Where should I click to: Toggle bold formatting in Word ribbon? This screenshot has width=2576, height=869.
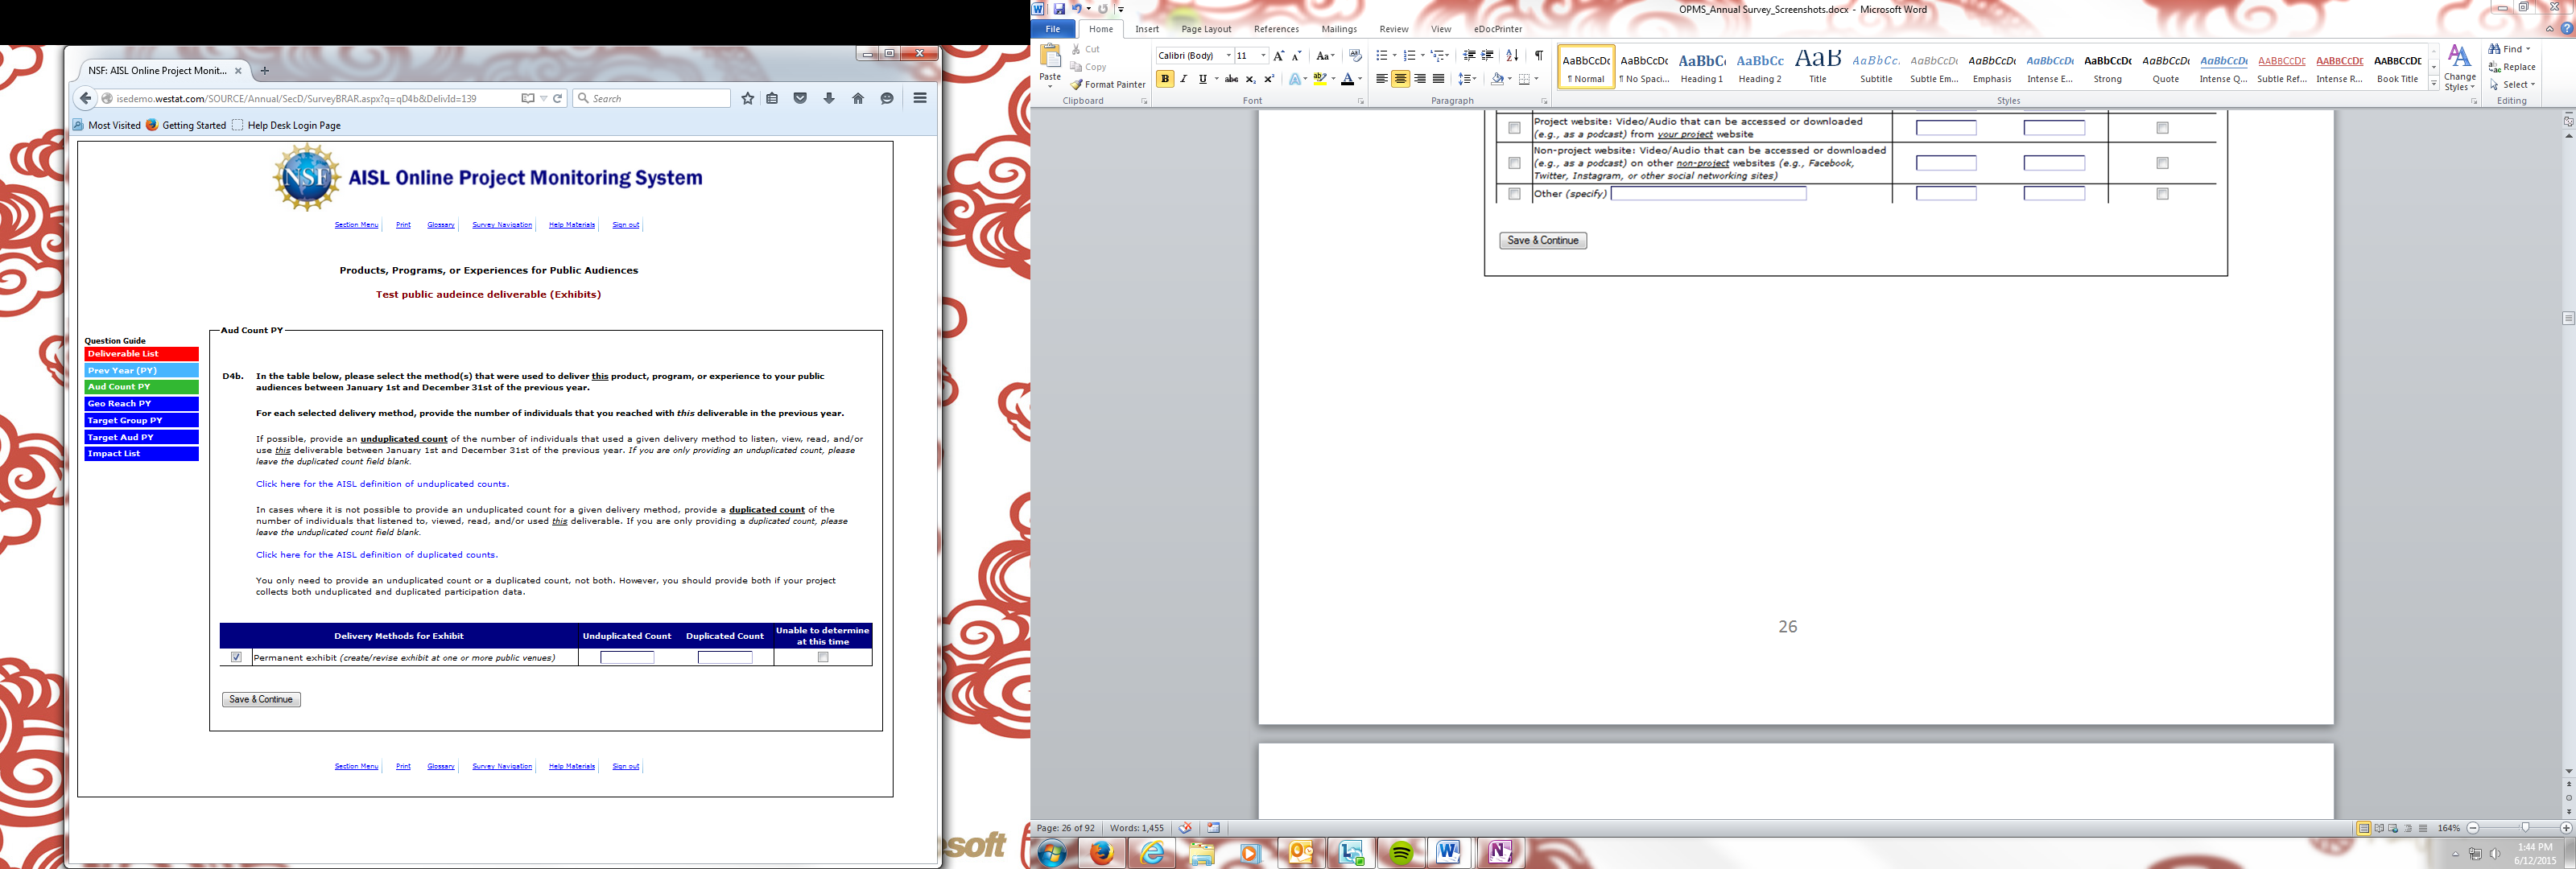pos(1165,79)
